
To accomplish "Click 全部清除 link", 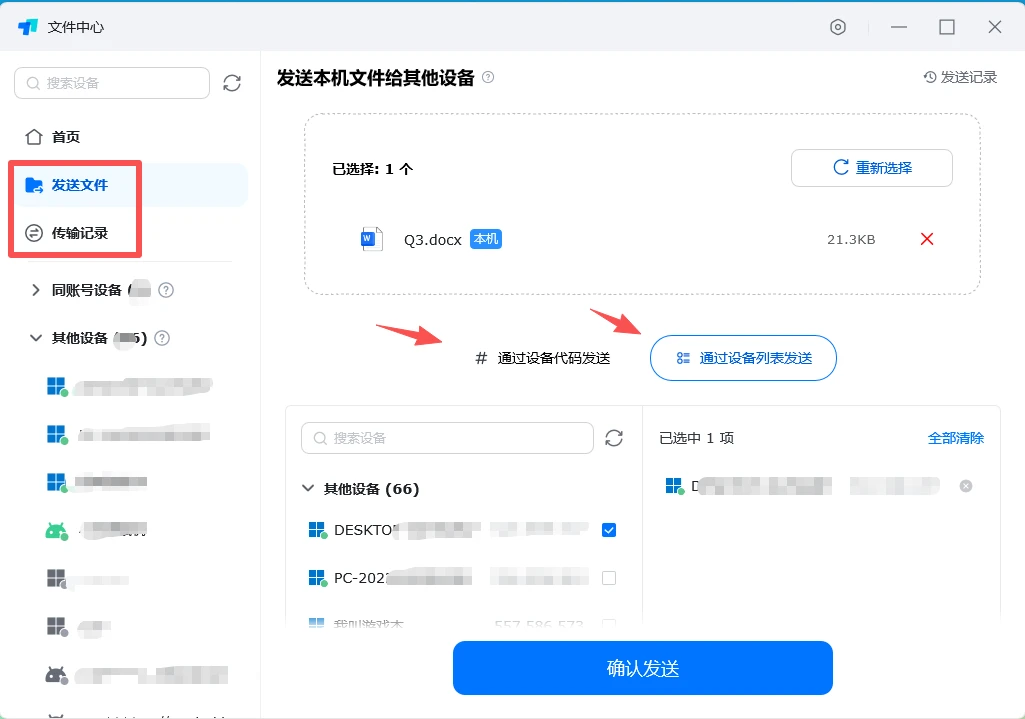I will click(x=956, y=438).
